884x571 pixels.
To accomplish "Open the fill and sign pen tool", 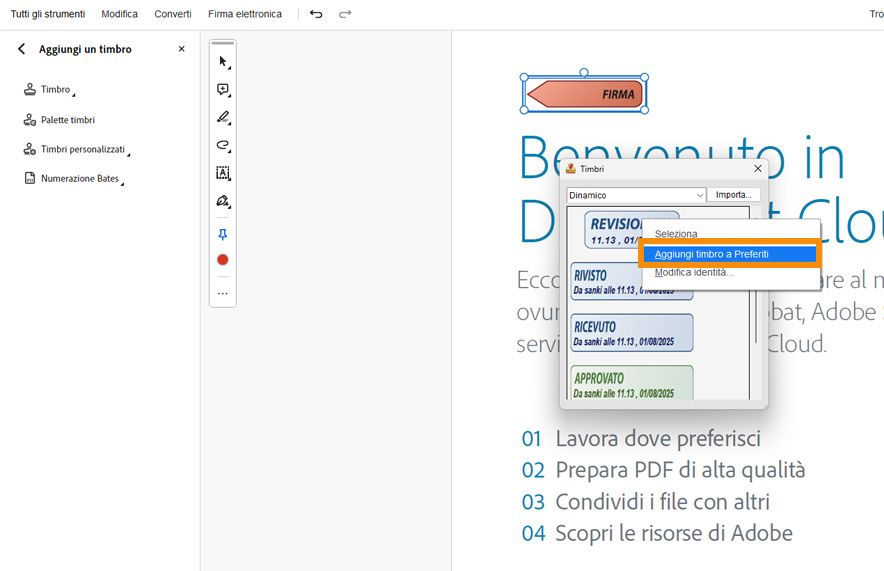I will (223, 201).
